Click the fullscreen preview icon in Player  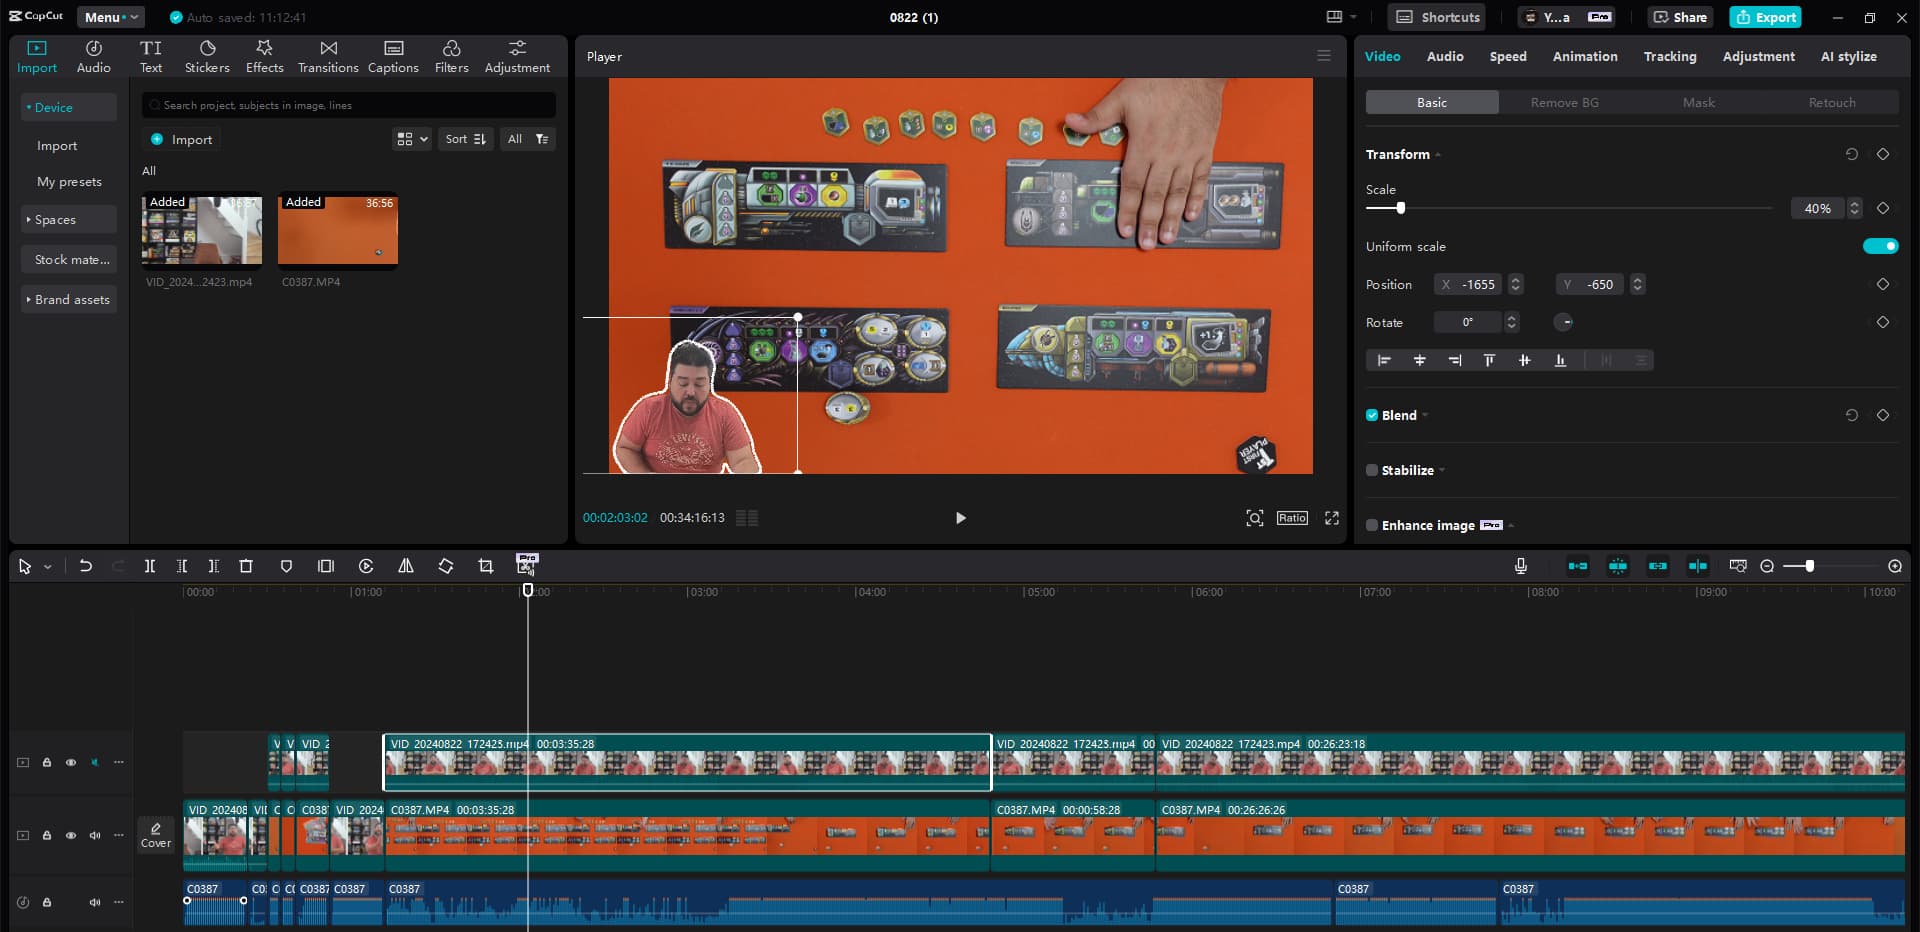(x=1332, y=518)
